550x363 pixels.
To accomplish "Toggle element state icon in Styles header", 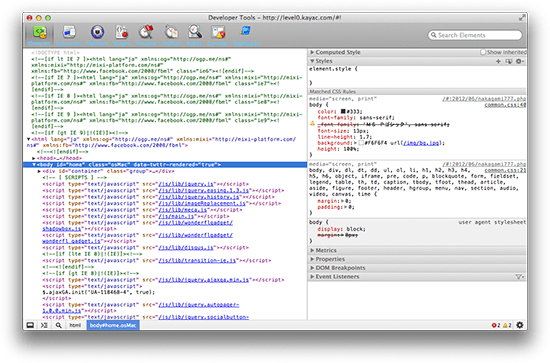I will [509, 61].
